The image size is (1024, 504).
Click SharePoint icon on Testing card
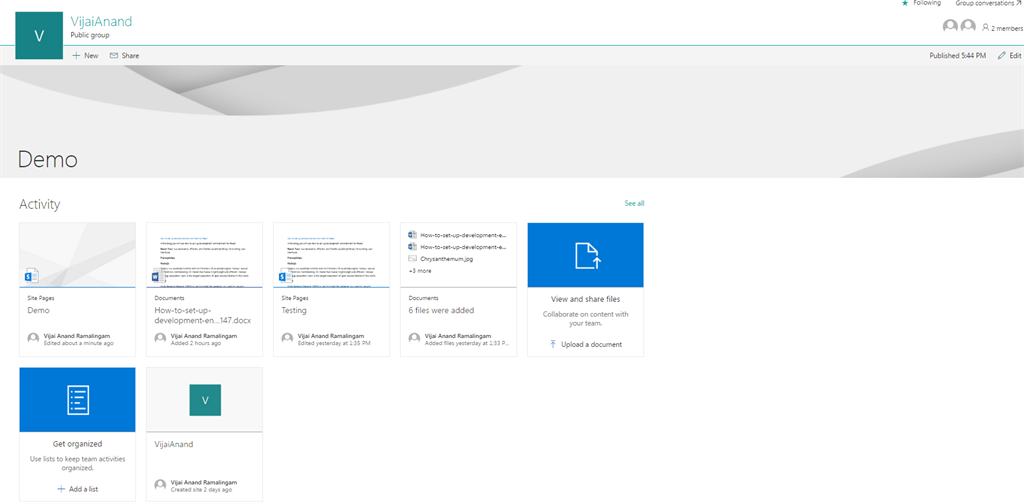click(x=284, y=276)
